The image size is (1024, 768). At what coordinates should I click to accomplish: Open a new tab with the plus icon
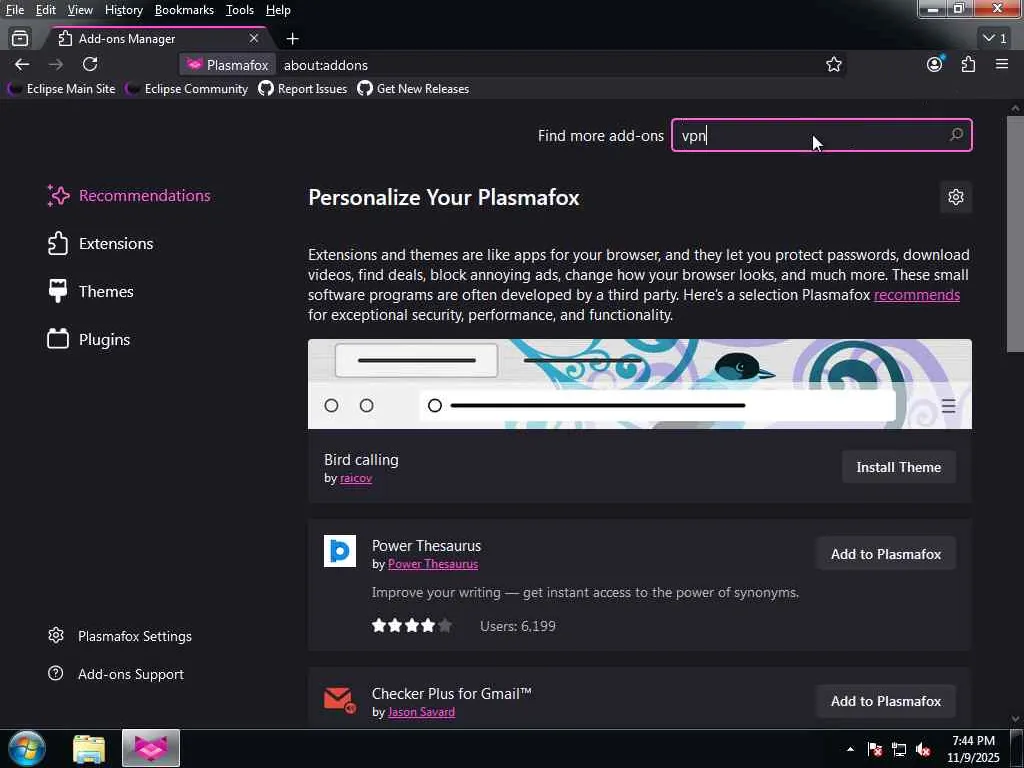click(293, 39)
